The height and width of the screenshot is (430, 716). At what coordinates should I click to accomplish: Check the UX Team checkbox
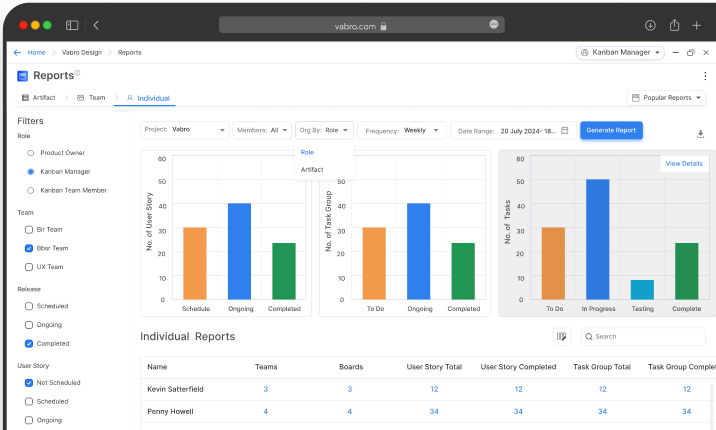29,267
